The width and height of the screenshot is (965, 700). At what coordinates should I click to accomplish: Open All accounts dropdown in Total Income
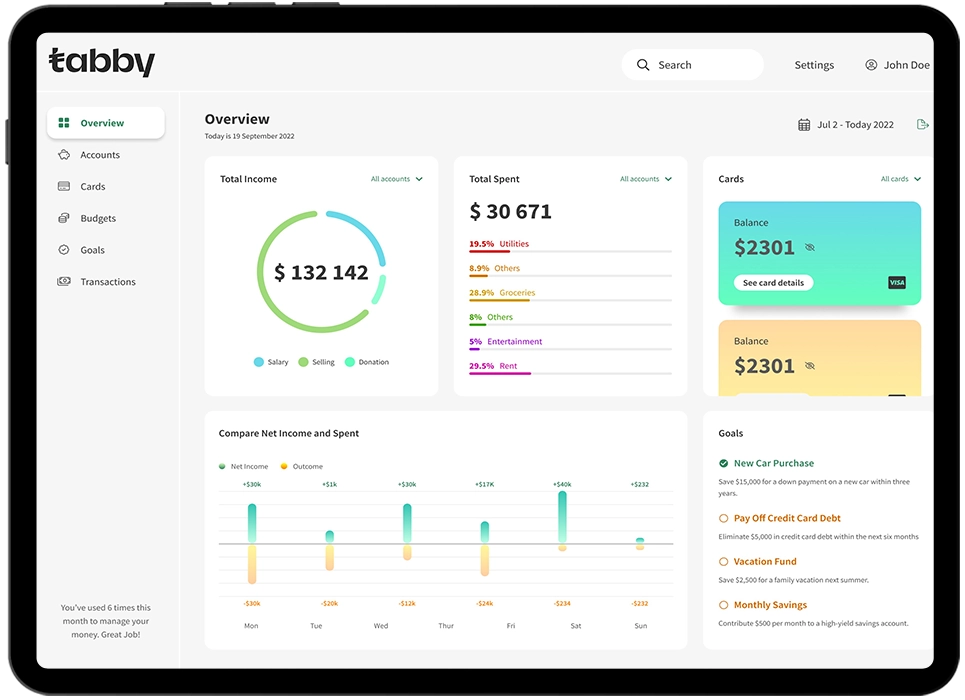coord(397,179)
